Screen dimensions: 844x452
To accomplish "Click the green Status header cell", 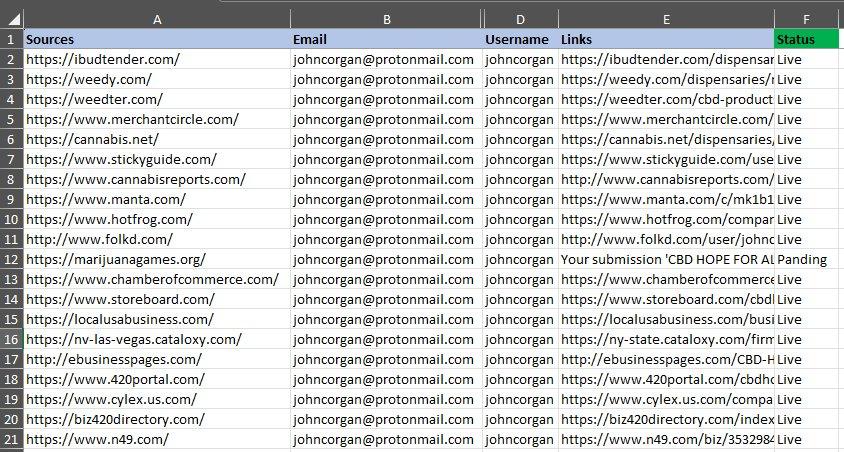I will tap(806, 39).
